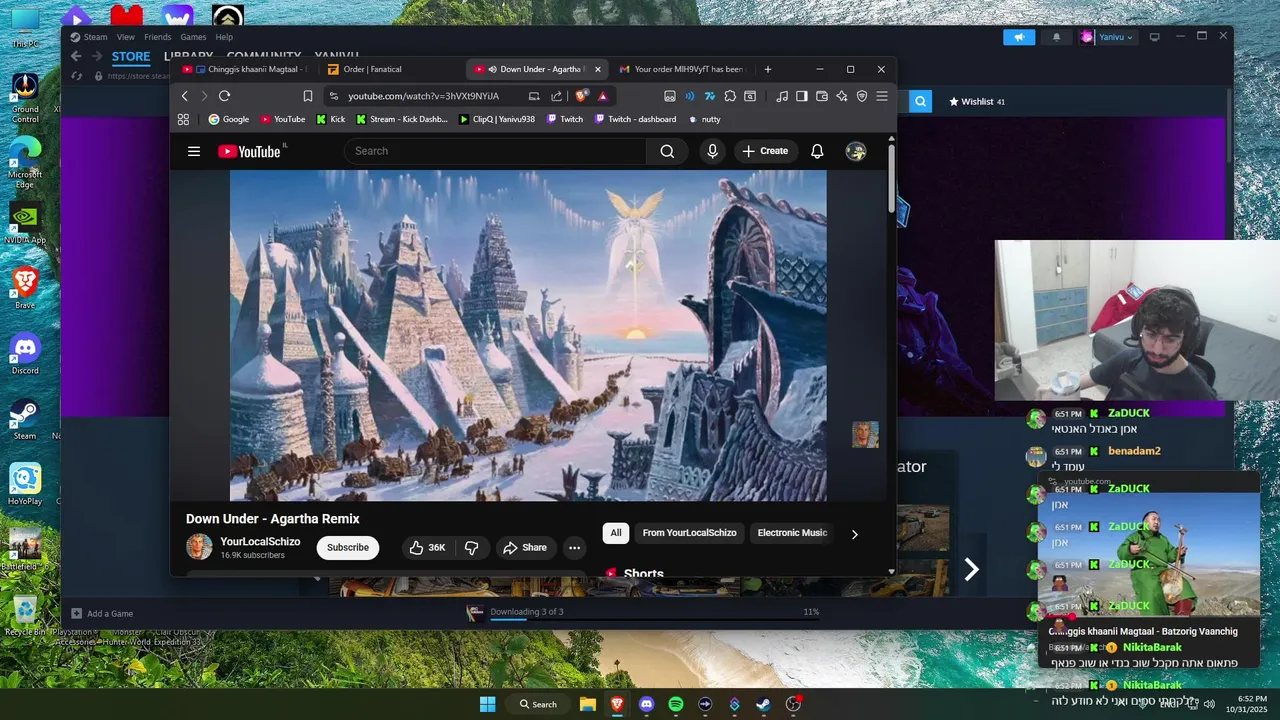1280x720 pixels.
Task: Show more filter chips with chevron
Action: pyautogui.click(x=854, y=534)
